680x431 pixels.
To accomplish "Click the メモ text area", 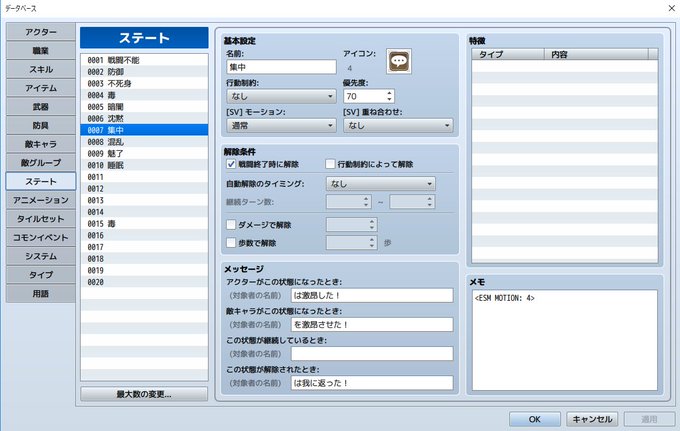I will coord(565,340).
